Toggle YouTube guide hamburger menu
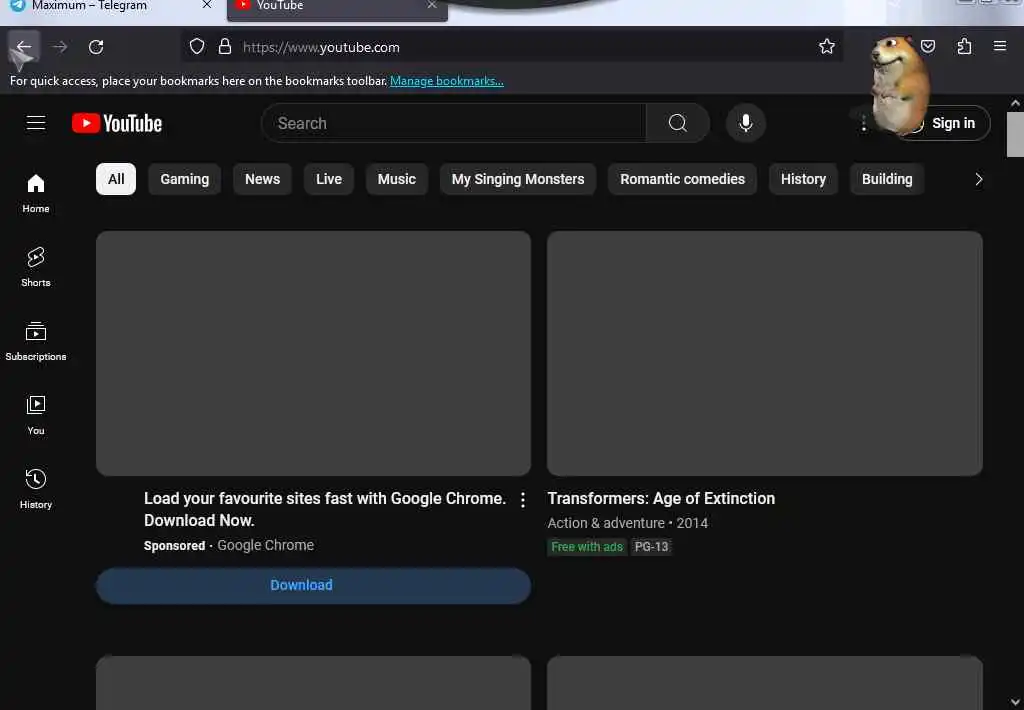Screen dimensions: 1024x710 point(36,123)
